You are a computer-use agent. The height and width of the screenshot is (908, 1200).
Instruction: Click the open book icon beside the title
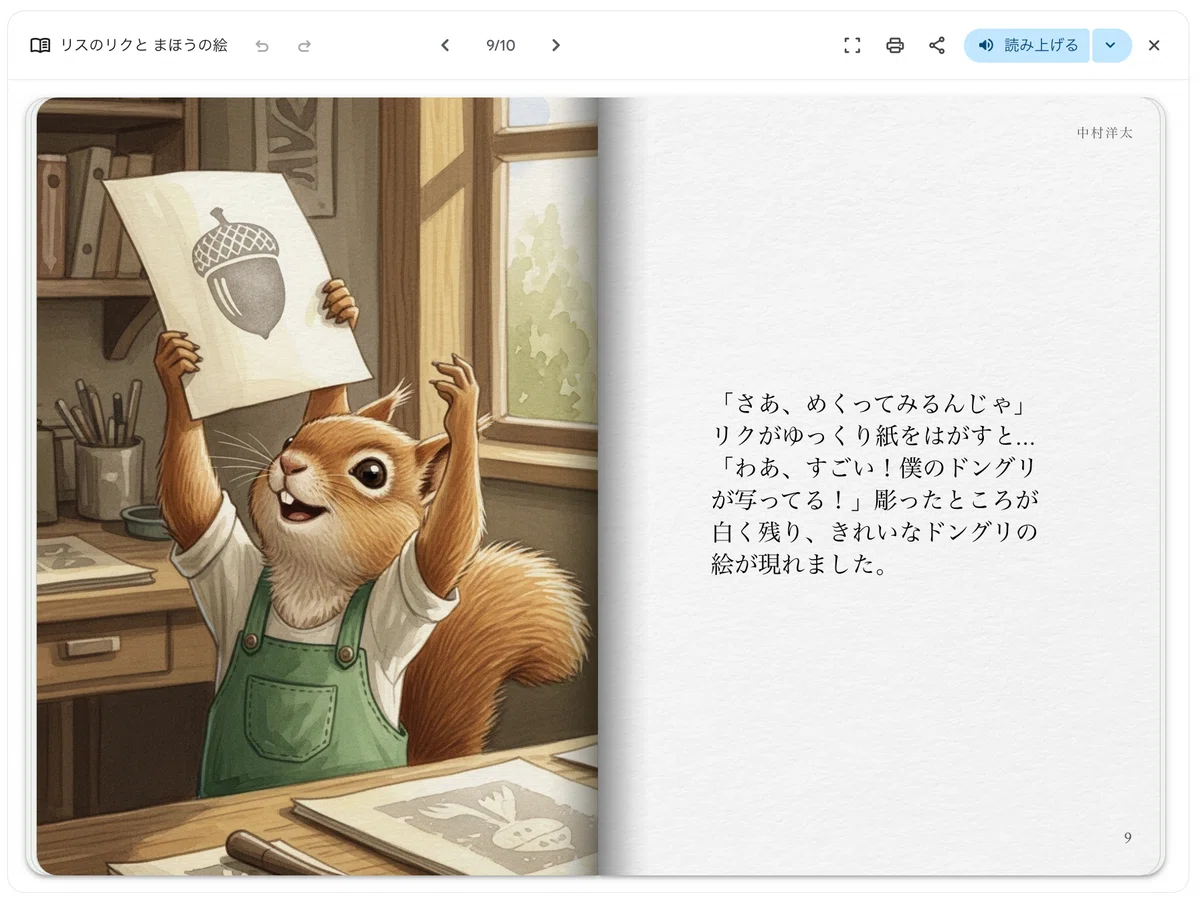(x=40, y=45)
